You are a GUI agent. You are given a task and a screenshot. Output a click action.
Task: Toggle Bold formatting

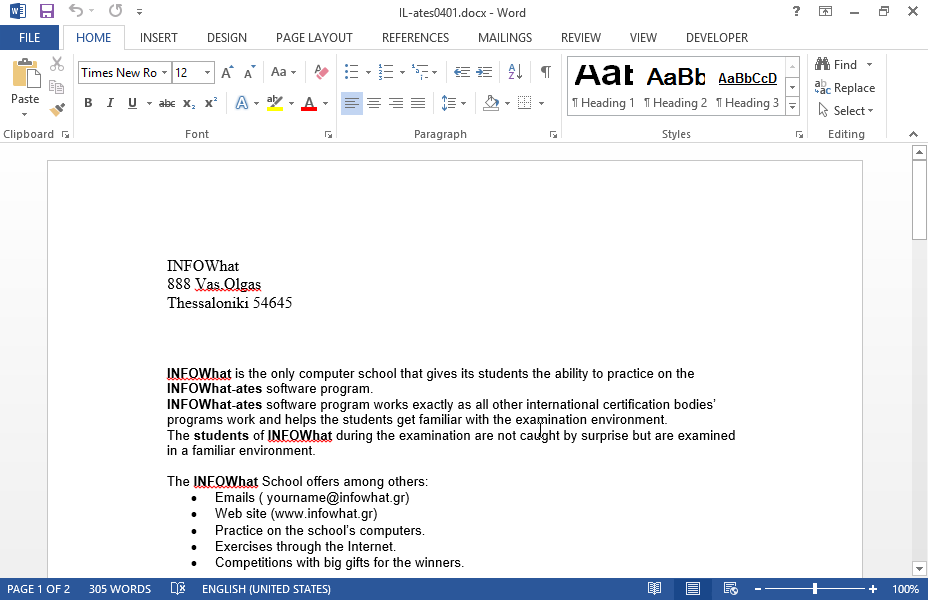(88, 104)
